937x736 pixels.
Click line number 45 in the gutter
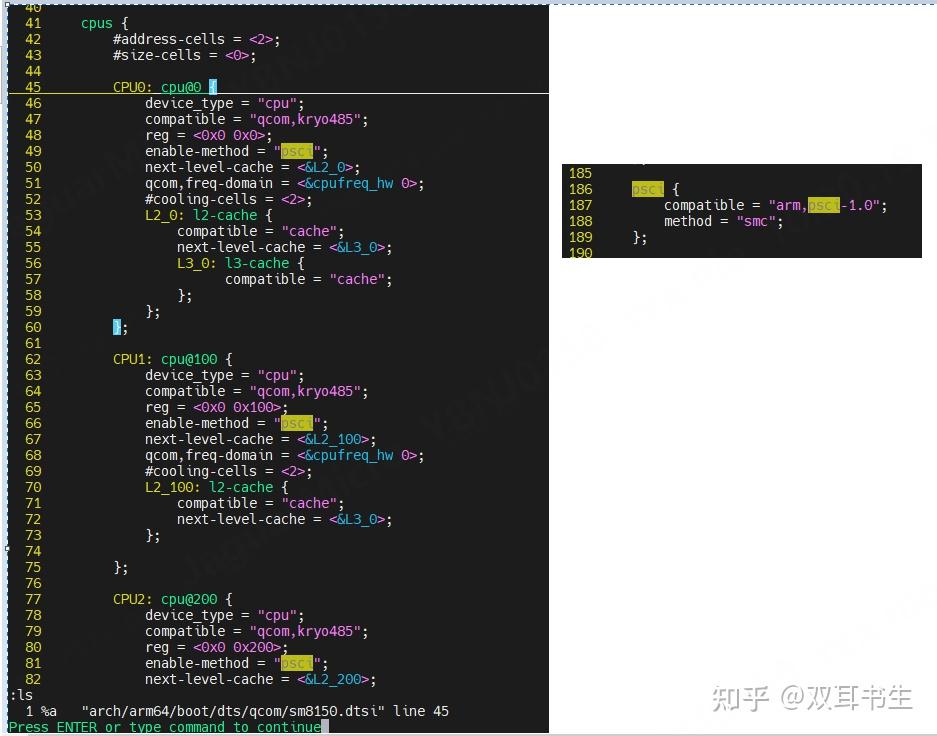click(33, 87)
